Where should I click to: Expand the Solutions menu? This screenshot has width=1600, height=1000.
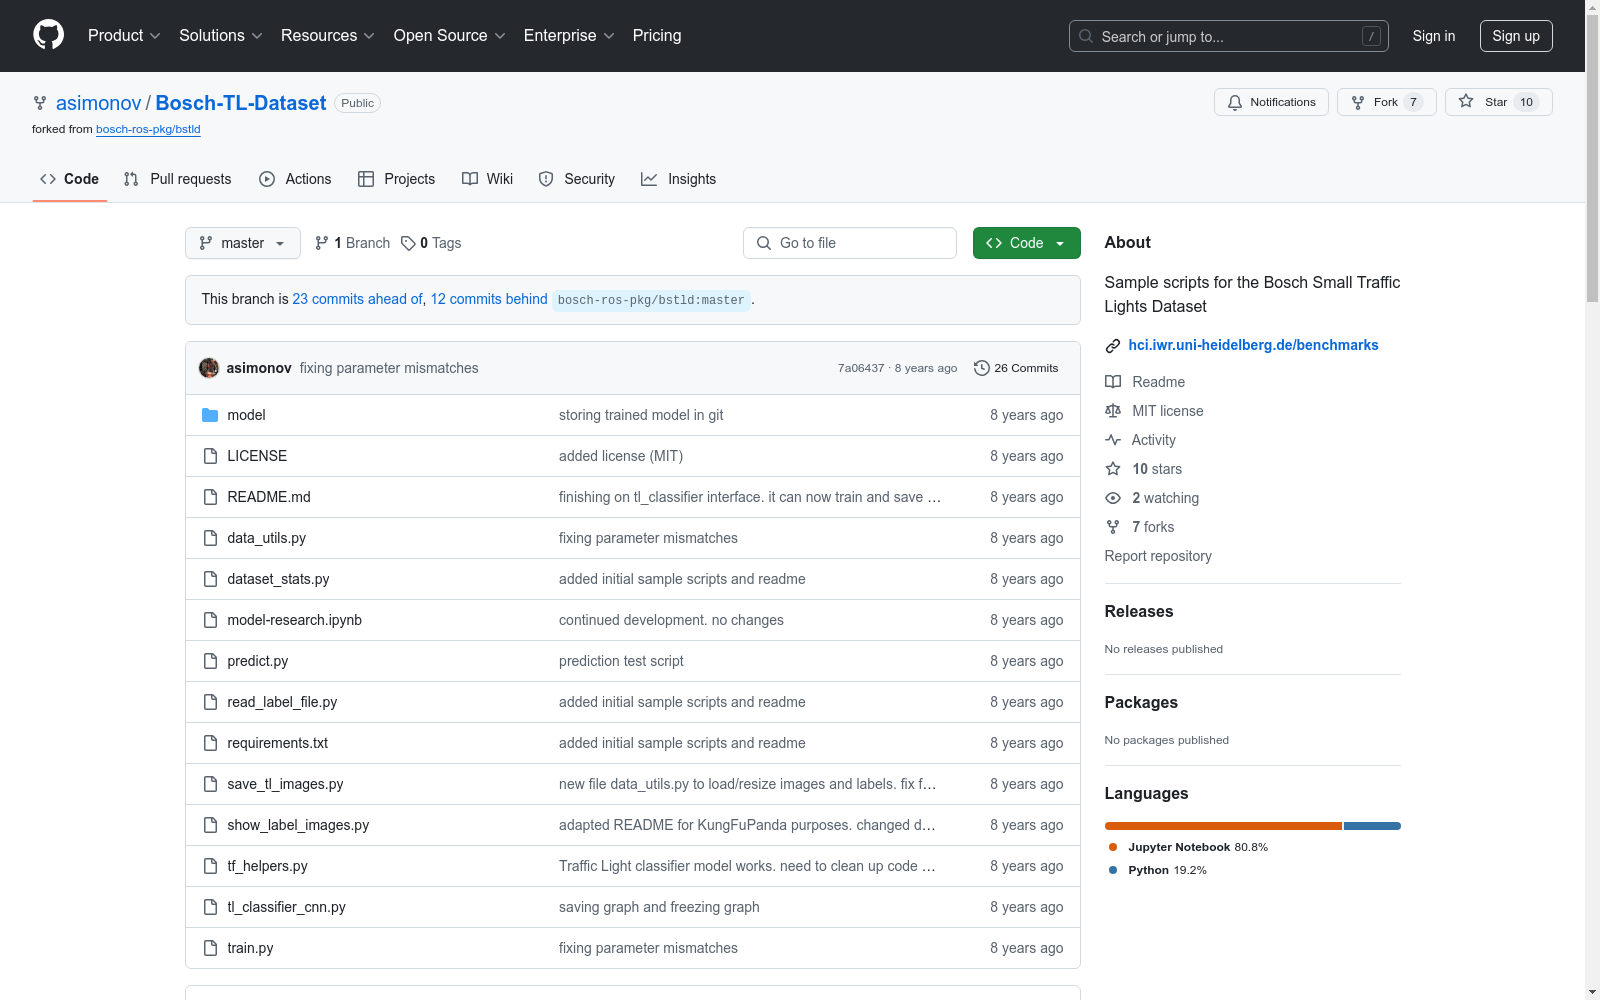pos(221,35)
